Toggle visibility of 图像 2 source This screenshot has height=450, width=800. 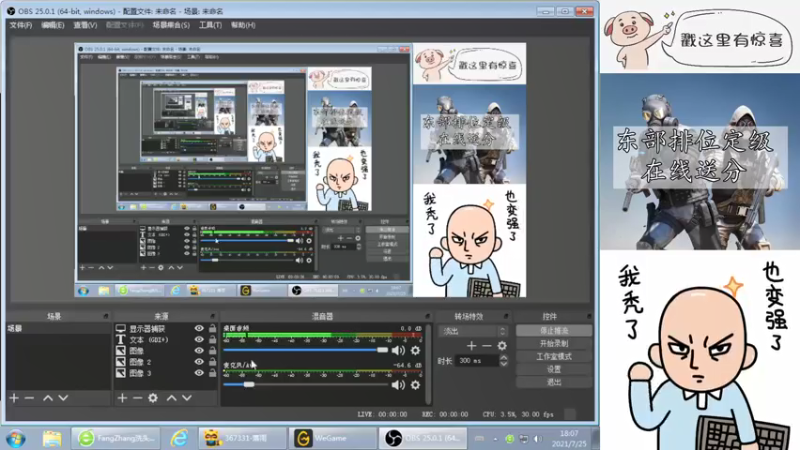tap(199, 362)
